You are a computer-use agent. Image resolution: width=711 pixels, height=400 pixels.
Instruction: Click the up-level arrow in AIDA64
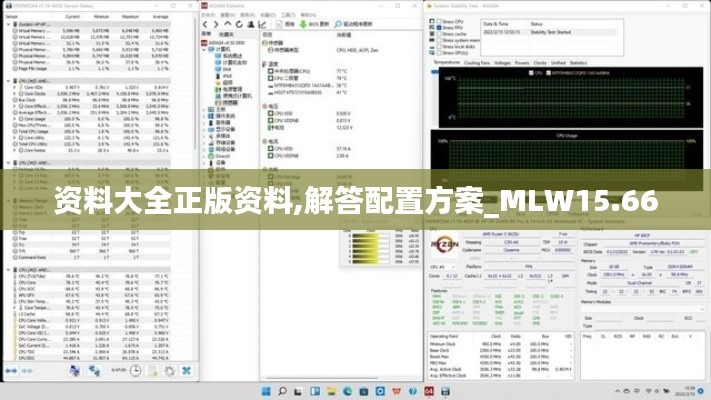tap(228, 24)
